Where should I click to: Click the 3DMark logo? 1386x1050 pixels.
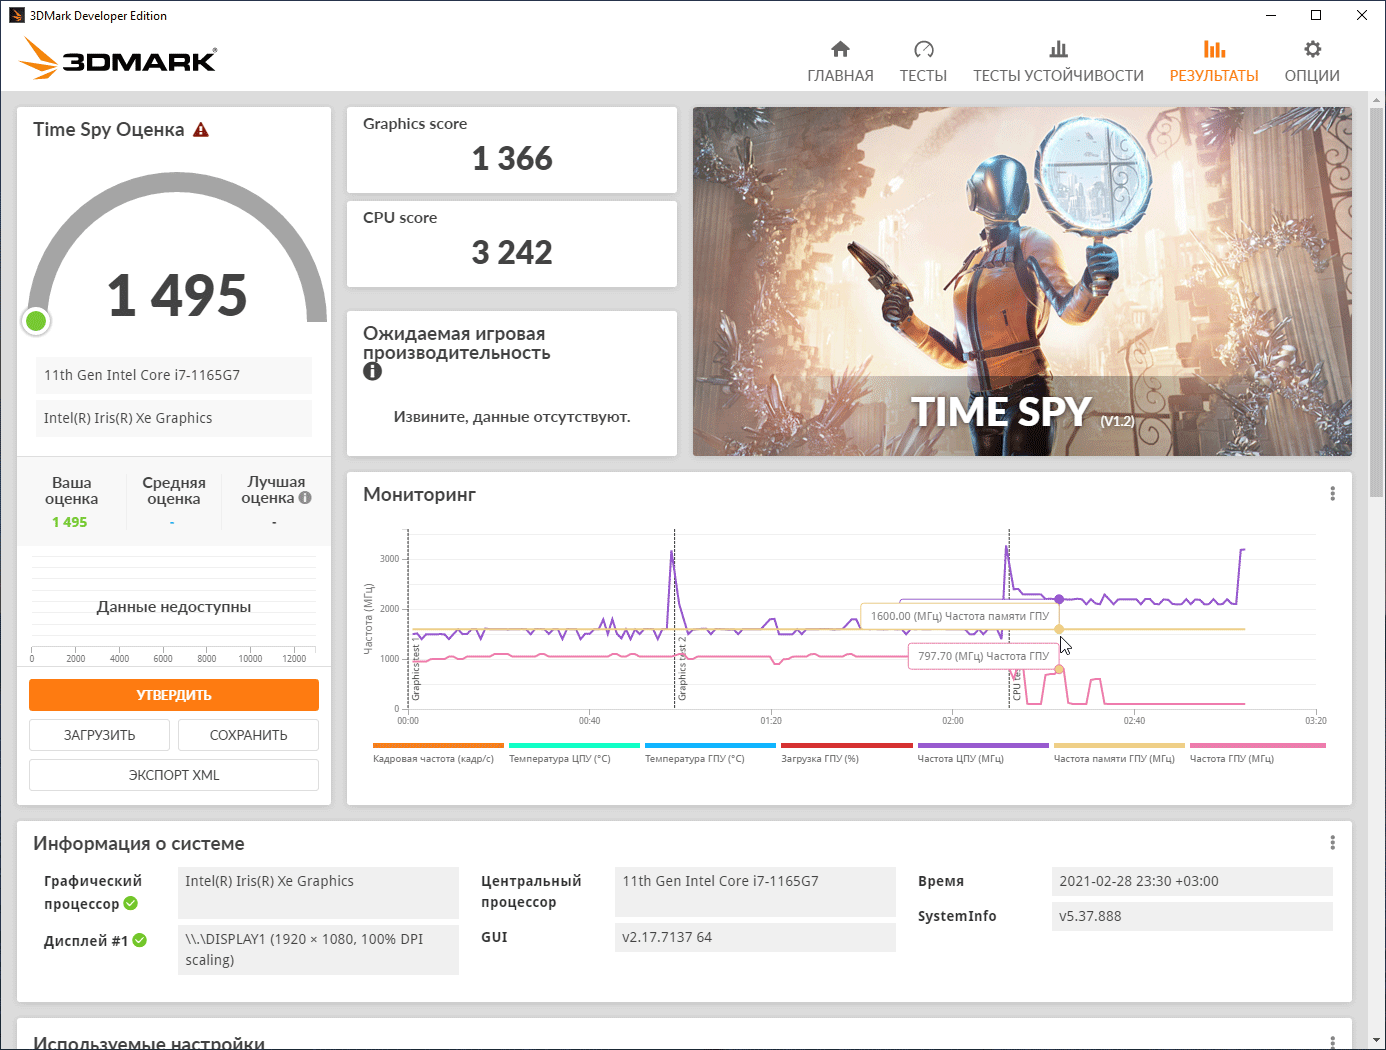click(x=118, y=59)
